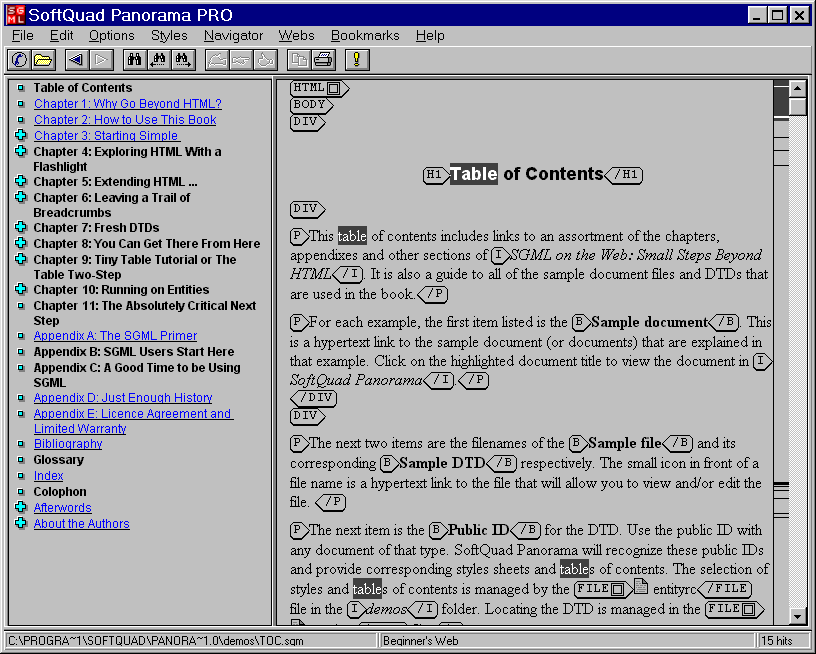Screen dimensions: 816x654
Task: Expand Chapter 3: Starting Simple node
Action: tap(21, 135)
